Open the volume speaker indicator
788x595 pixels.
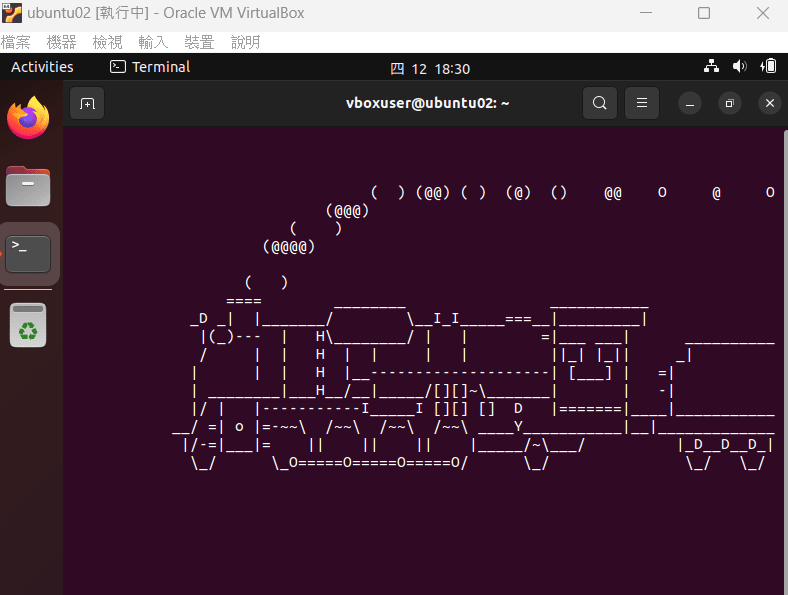point(740,67)
